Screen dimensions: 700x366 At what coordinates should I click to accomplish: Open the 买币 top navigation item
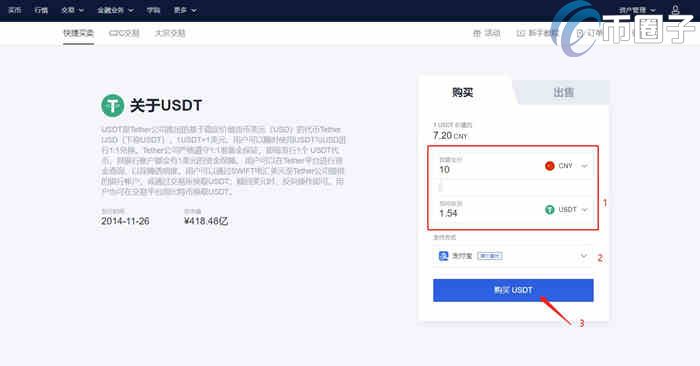pos(14,10)
